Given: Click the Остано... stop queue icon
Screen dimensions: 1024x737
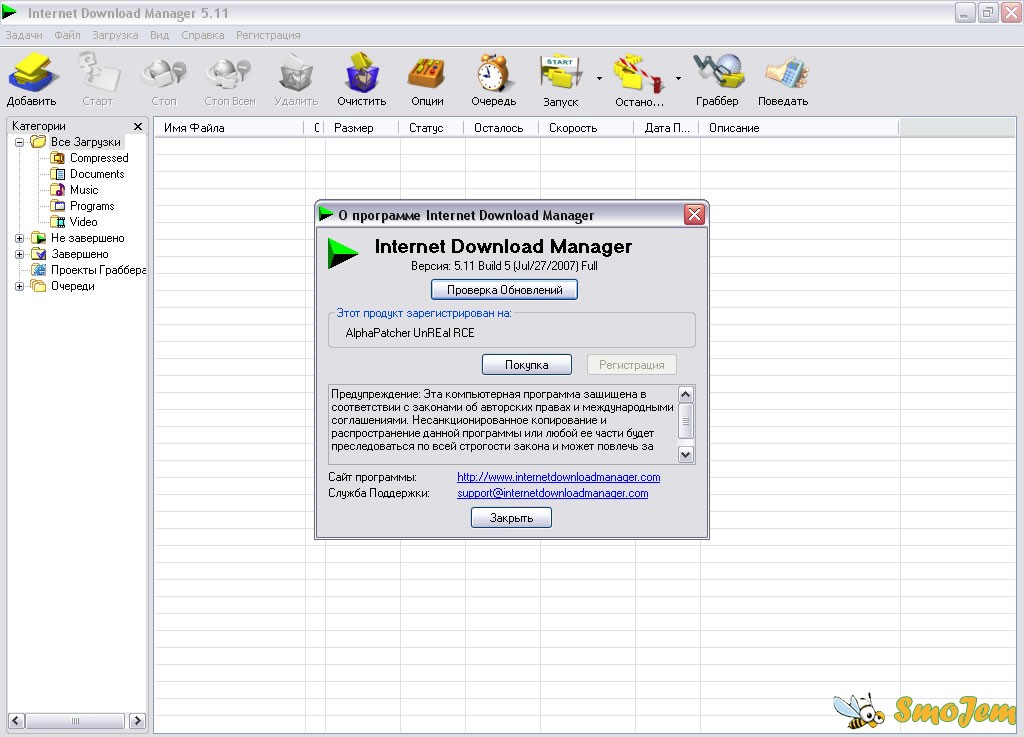Looking at the screenshot, I should point(639,73).
